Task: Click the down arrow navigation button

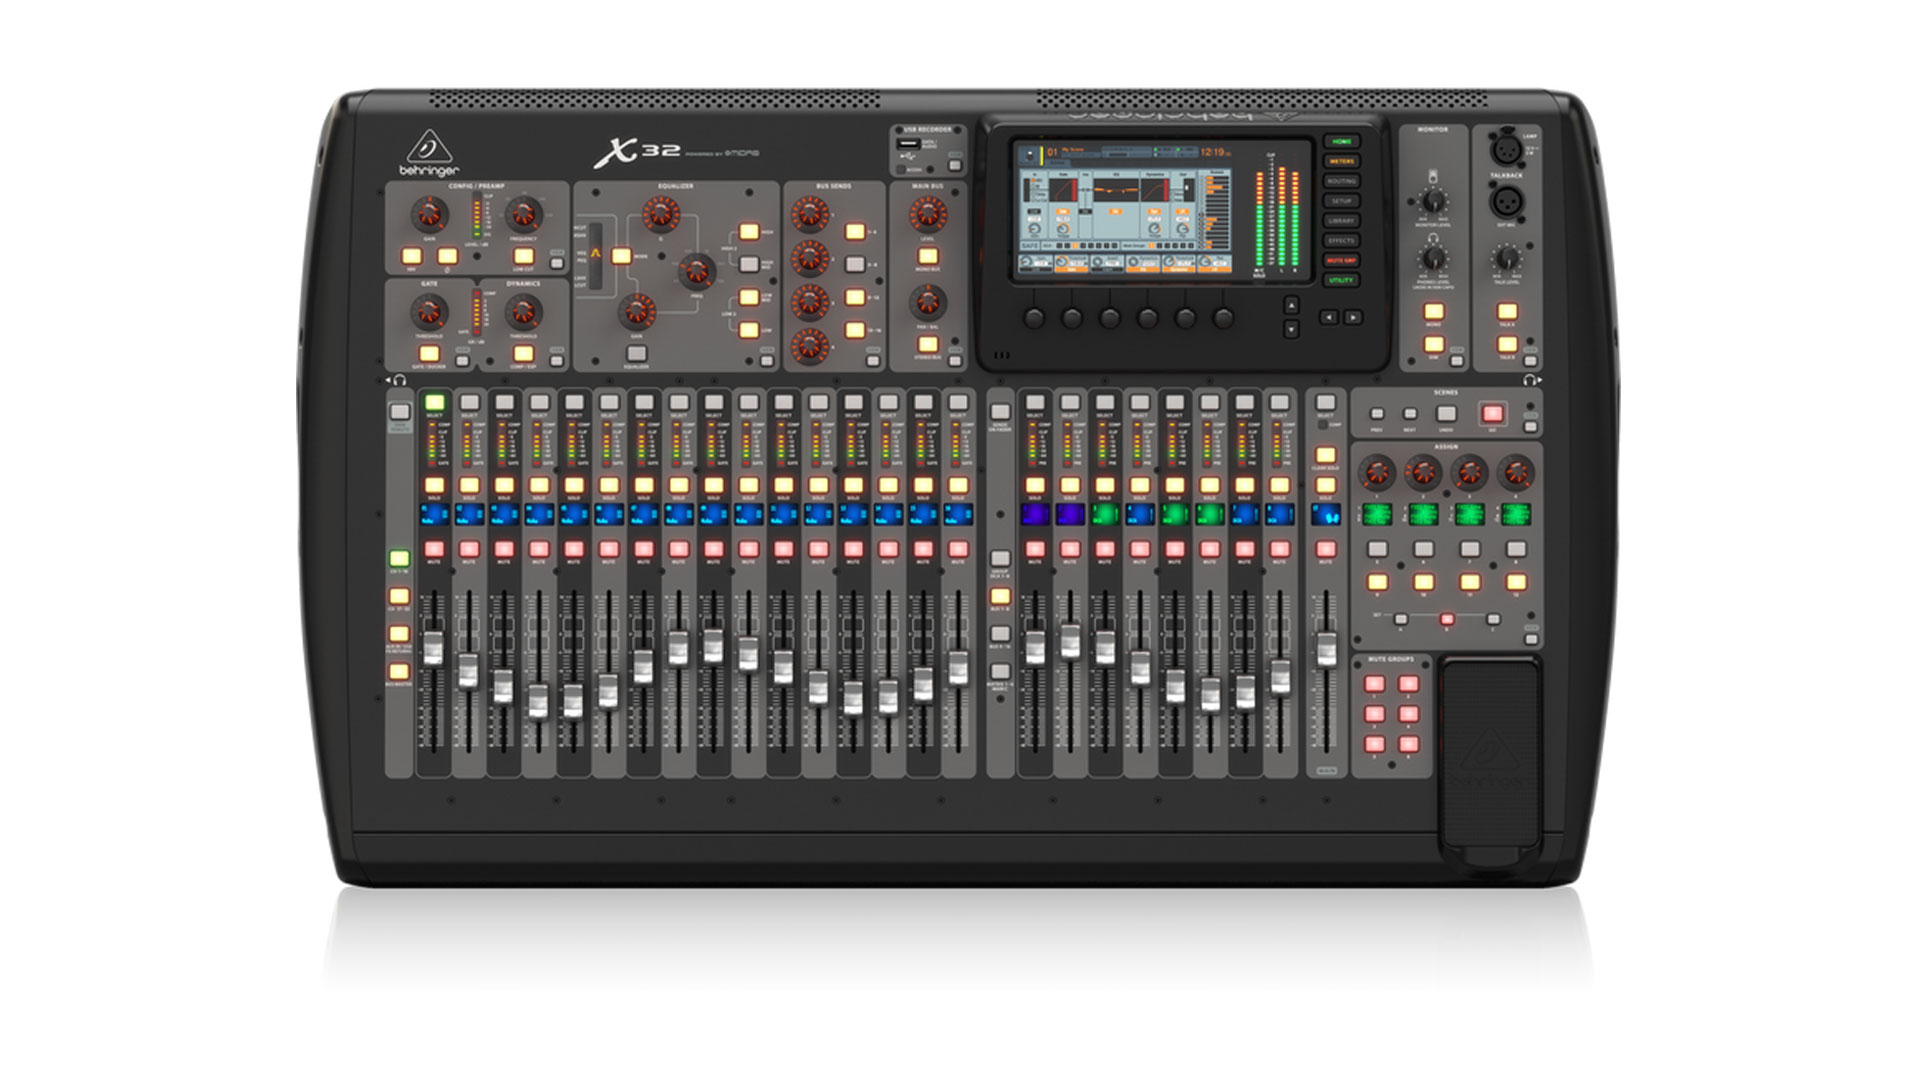Action: [1291, 328]
